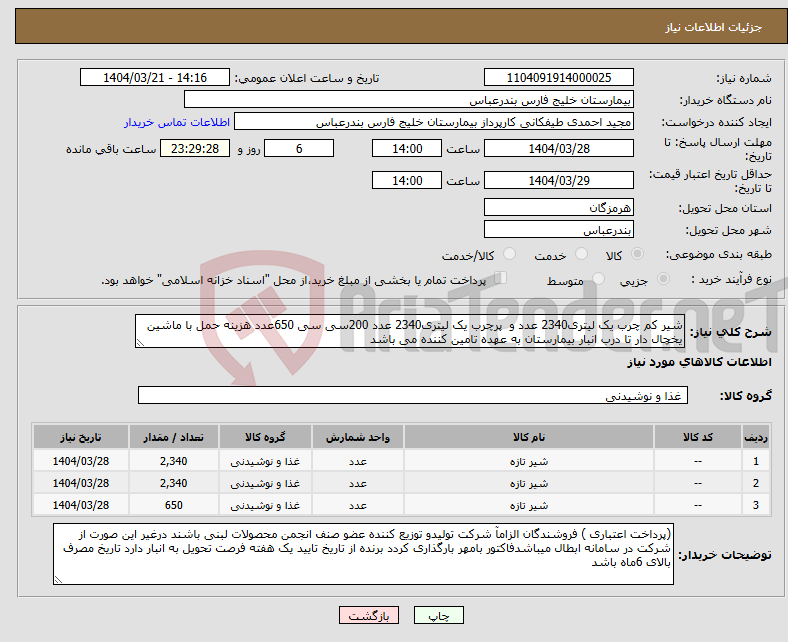The image size is (788, 642).
Task: Select the متوسط purchase type radio
Action: tap(598, 279)
